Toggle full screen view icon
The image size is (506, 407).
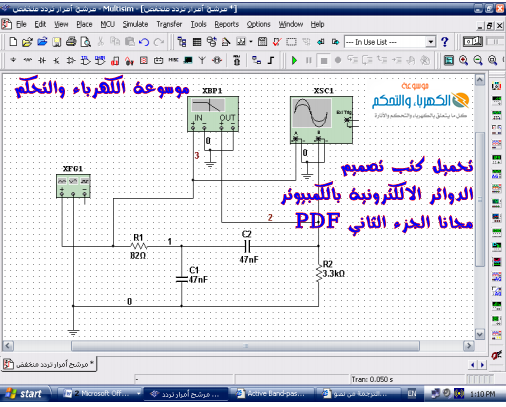(449, 60)
